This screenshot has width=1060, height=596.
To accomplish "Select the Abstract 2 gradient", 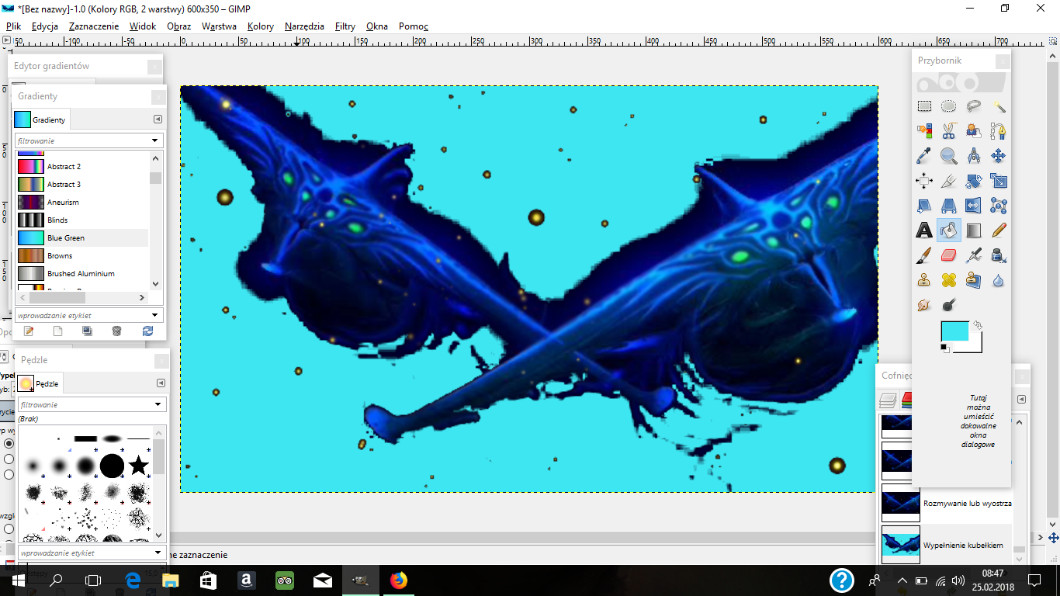I will pyautogui.click(x=64, y=166).
